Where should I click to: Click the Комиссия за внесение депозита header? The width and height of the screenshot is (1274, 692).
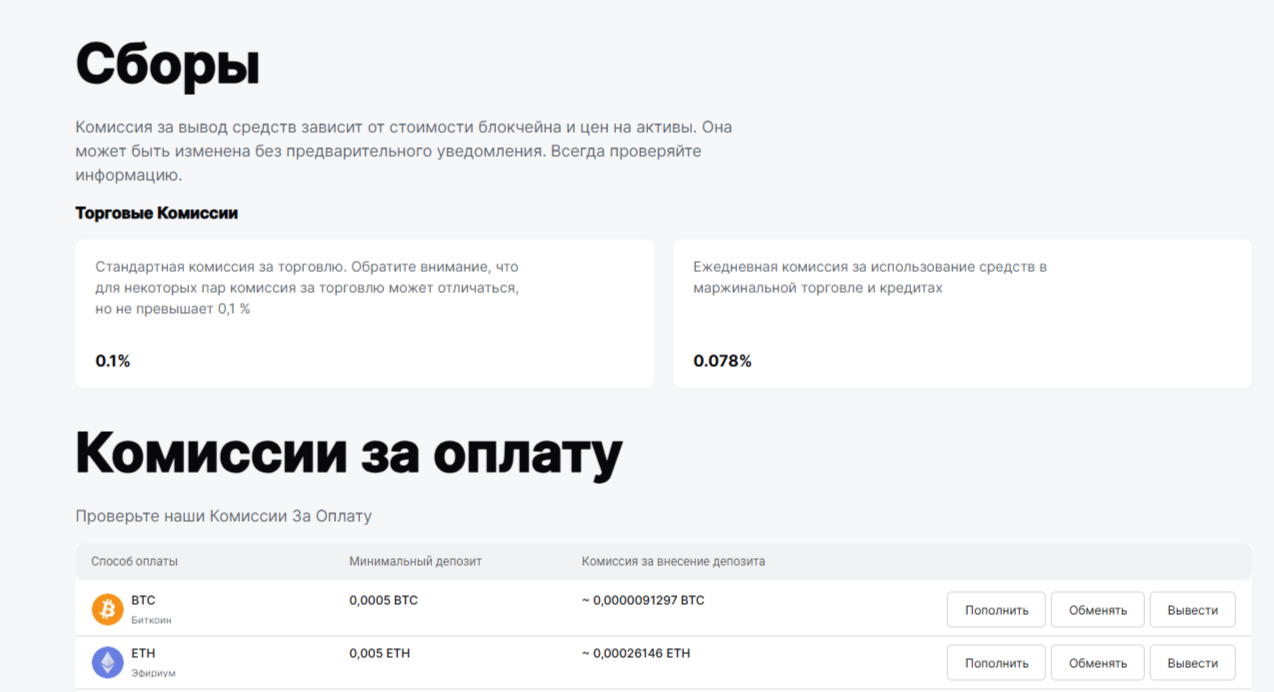[x=673, y=561]
